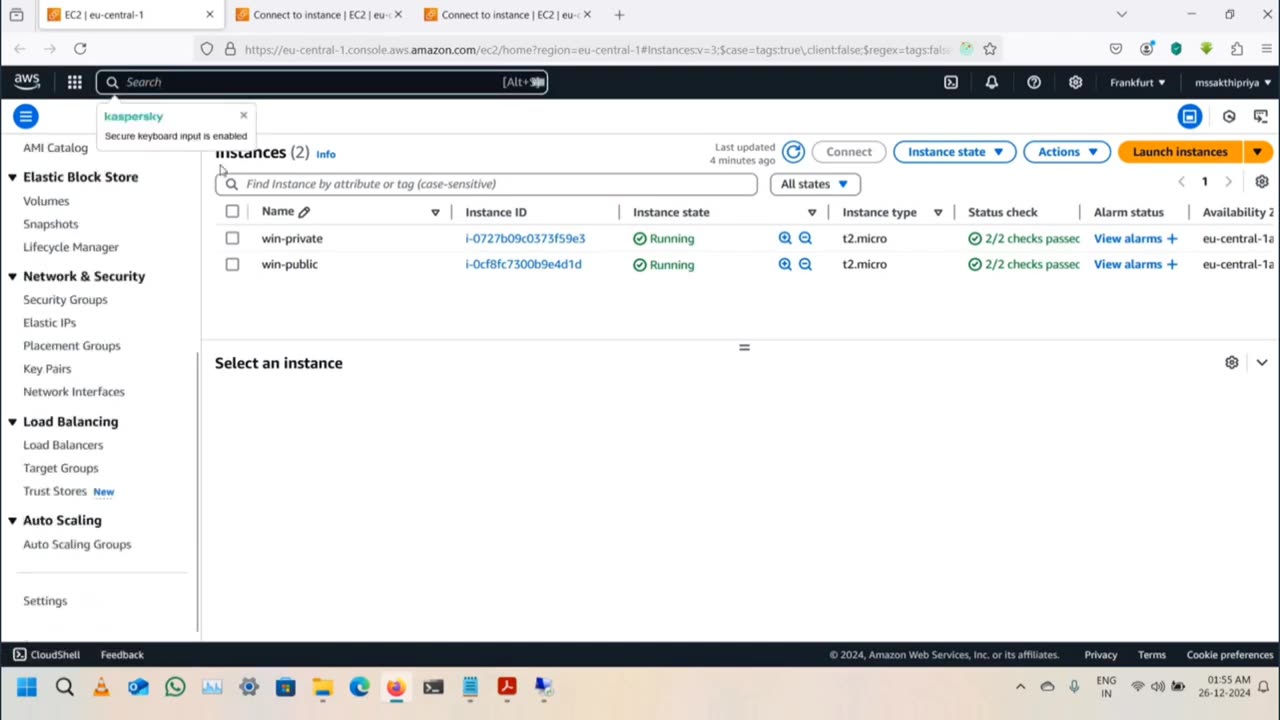Click the Launch instances button

pos(1180,152)
